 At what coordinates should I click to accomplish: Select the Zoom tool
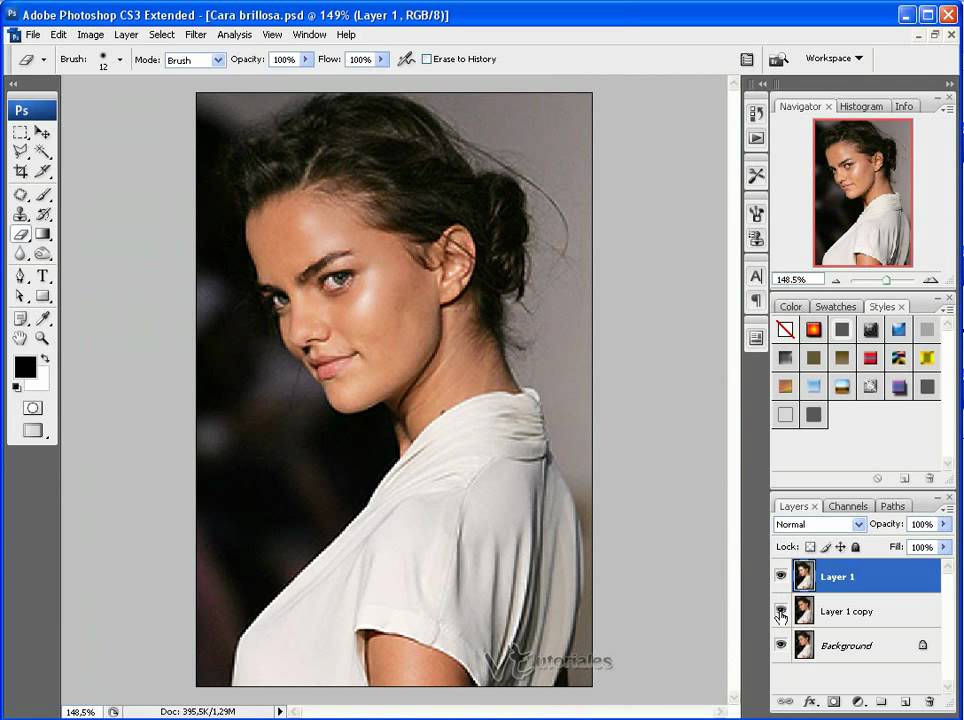click(x=42, y=338)
